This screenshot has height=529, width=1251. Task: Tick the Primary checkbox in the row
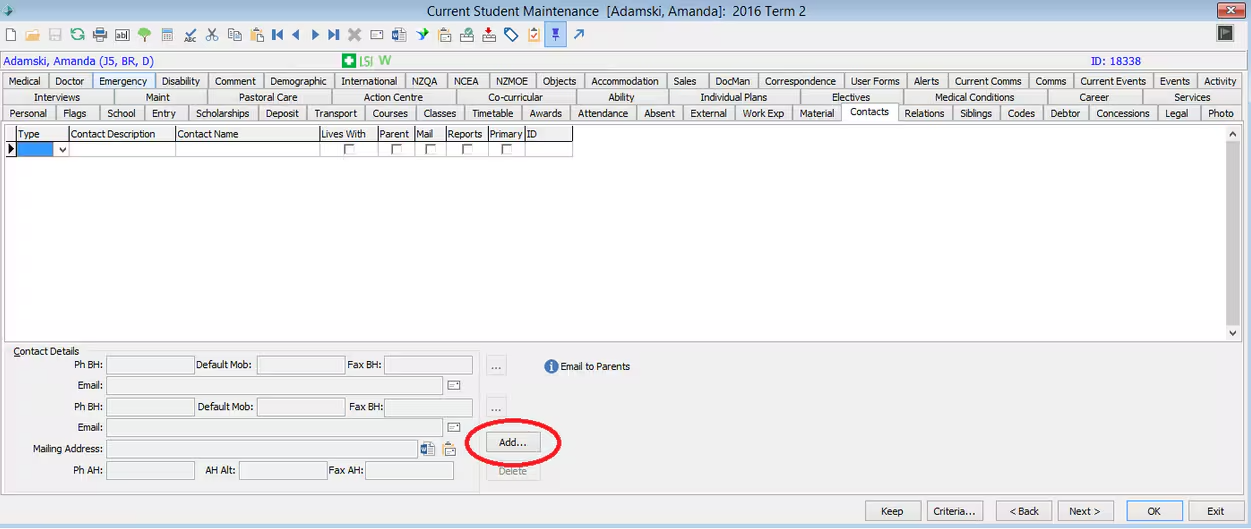[x=507, y=149]
